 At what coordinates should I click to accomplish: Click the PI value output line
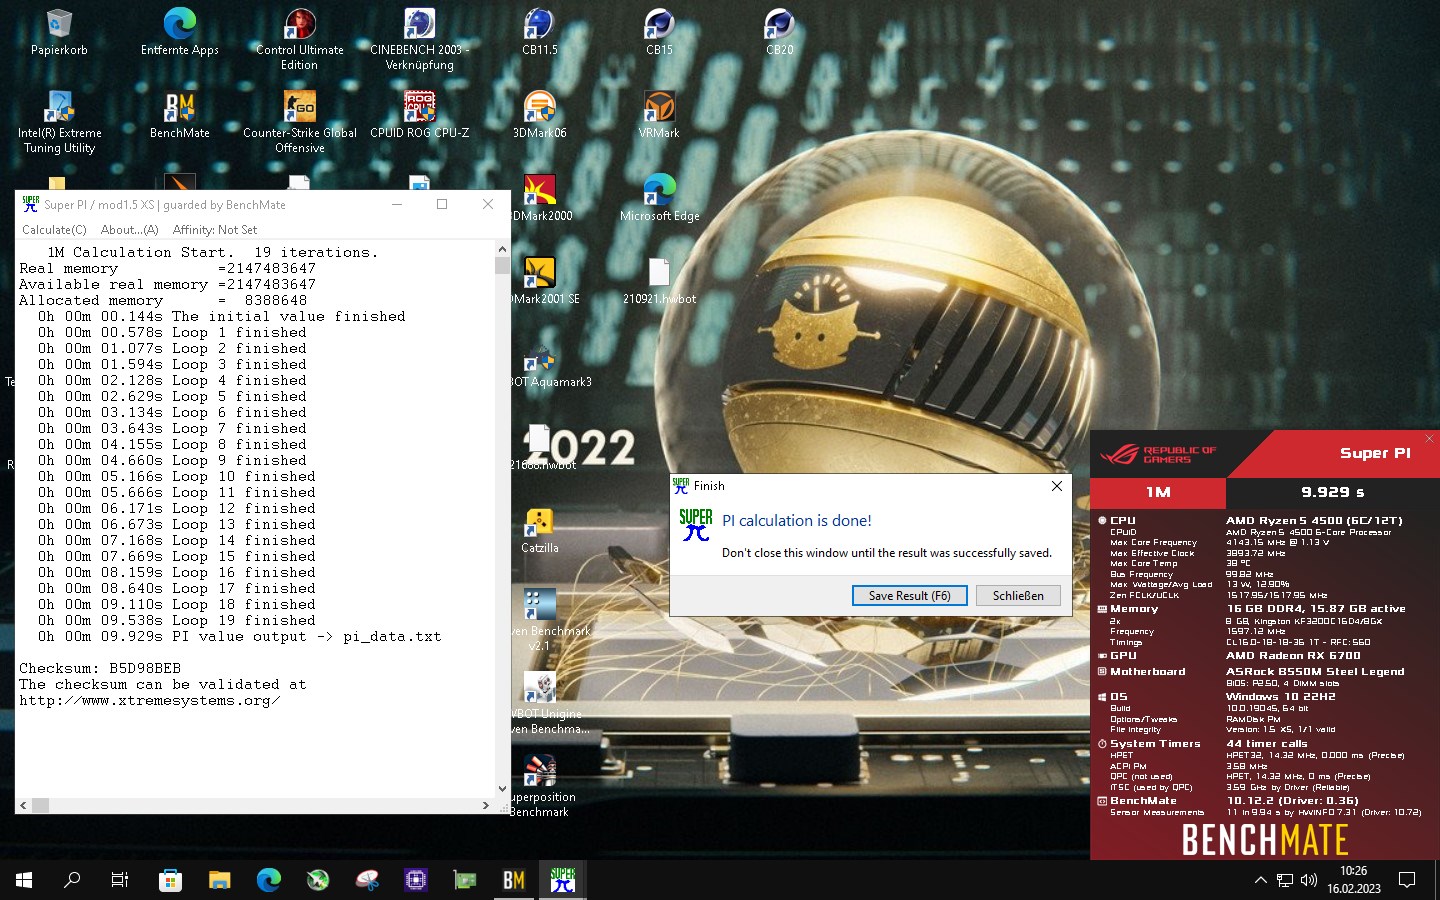pos(240,636)
